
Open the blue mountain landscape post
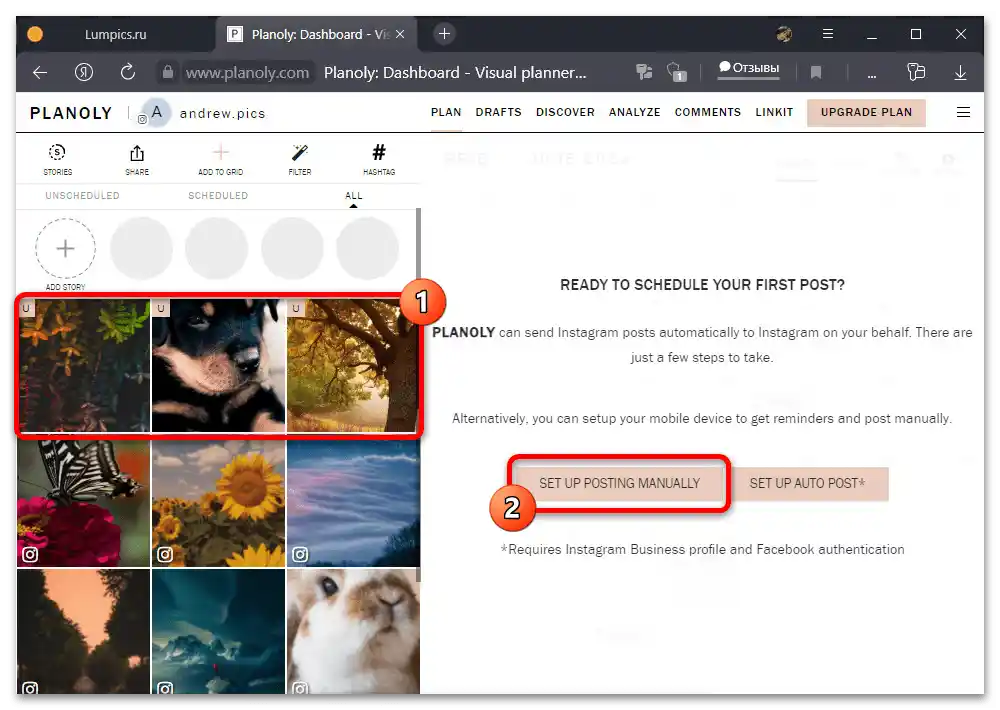tap(218, 631)
